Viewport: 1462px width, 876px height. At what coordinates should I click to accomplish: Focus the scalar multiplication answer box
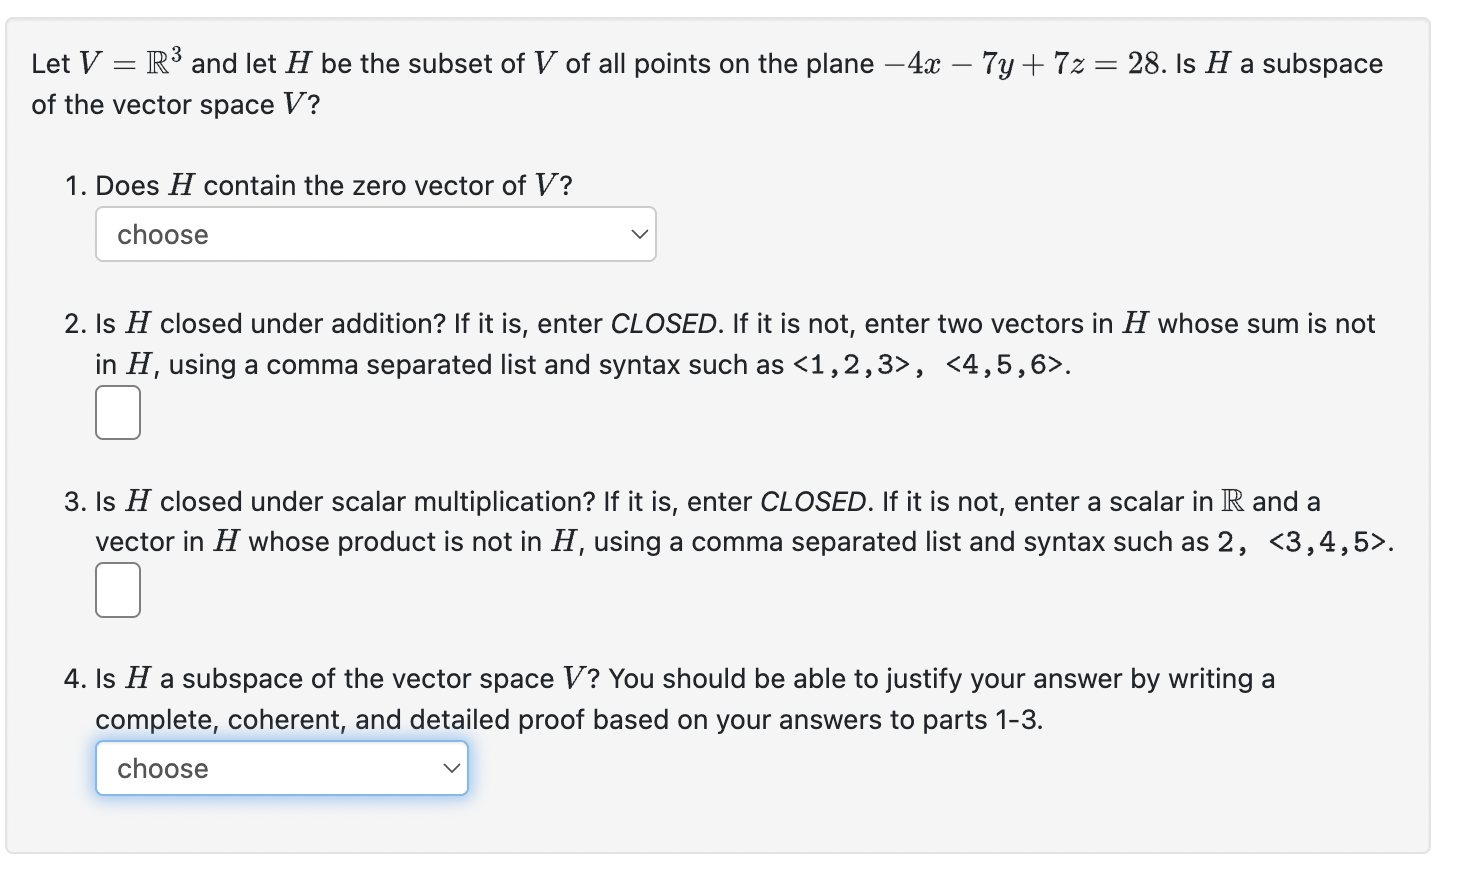pos(117,590)
